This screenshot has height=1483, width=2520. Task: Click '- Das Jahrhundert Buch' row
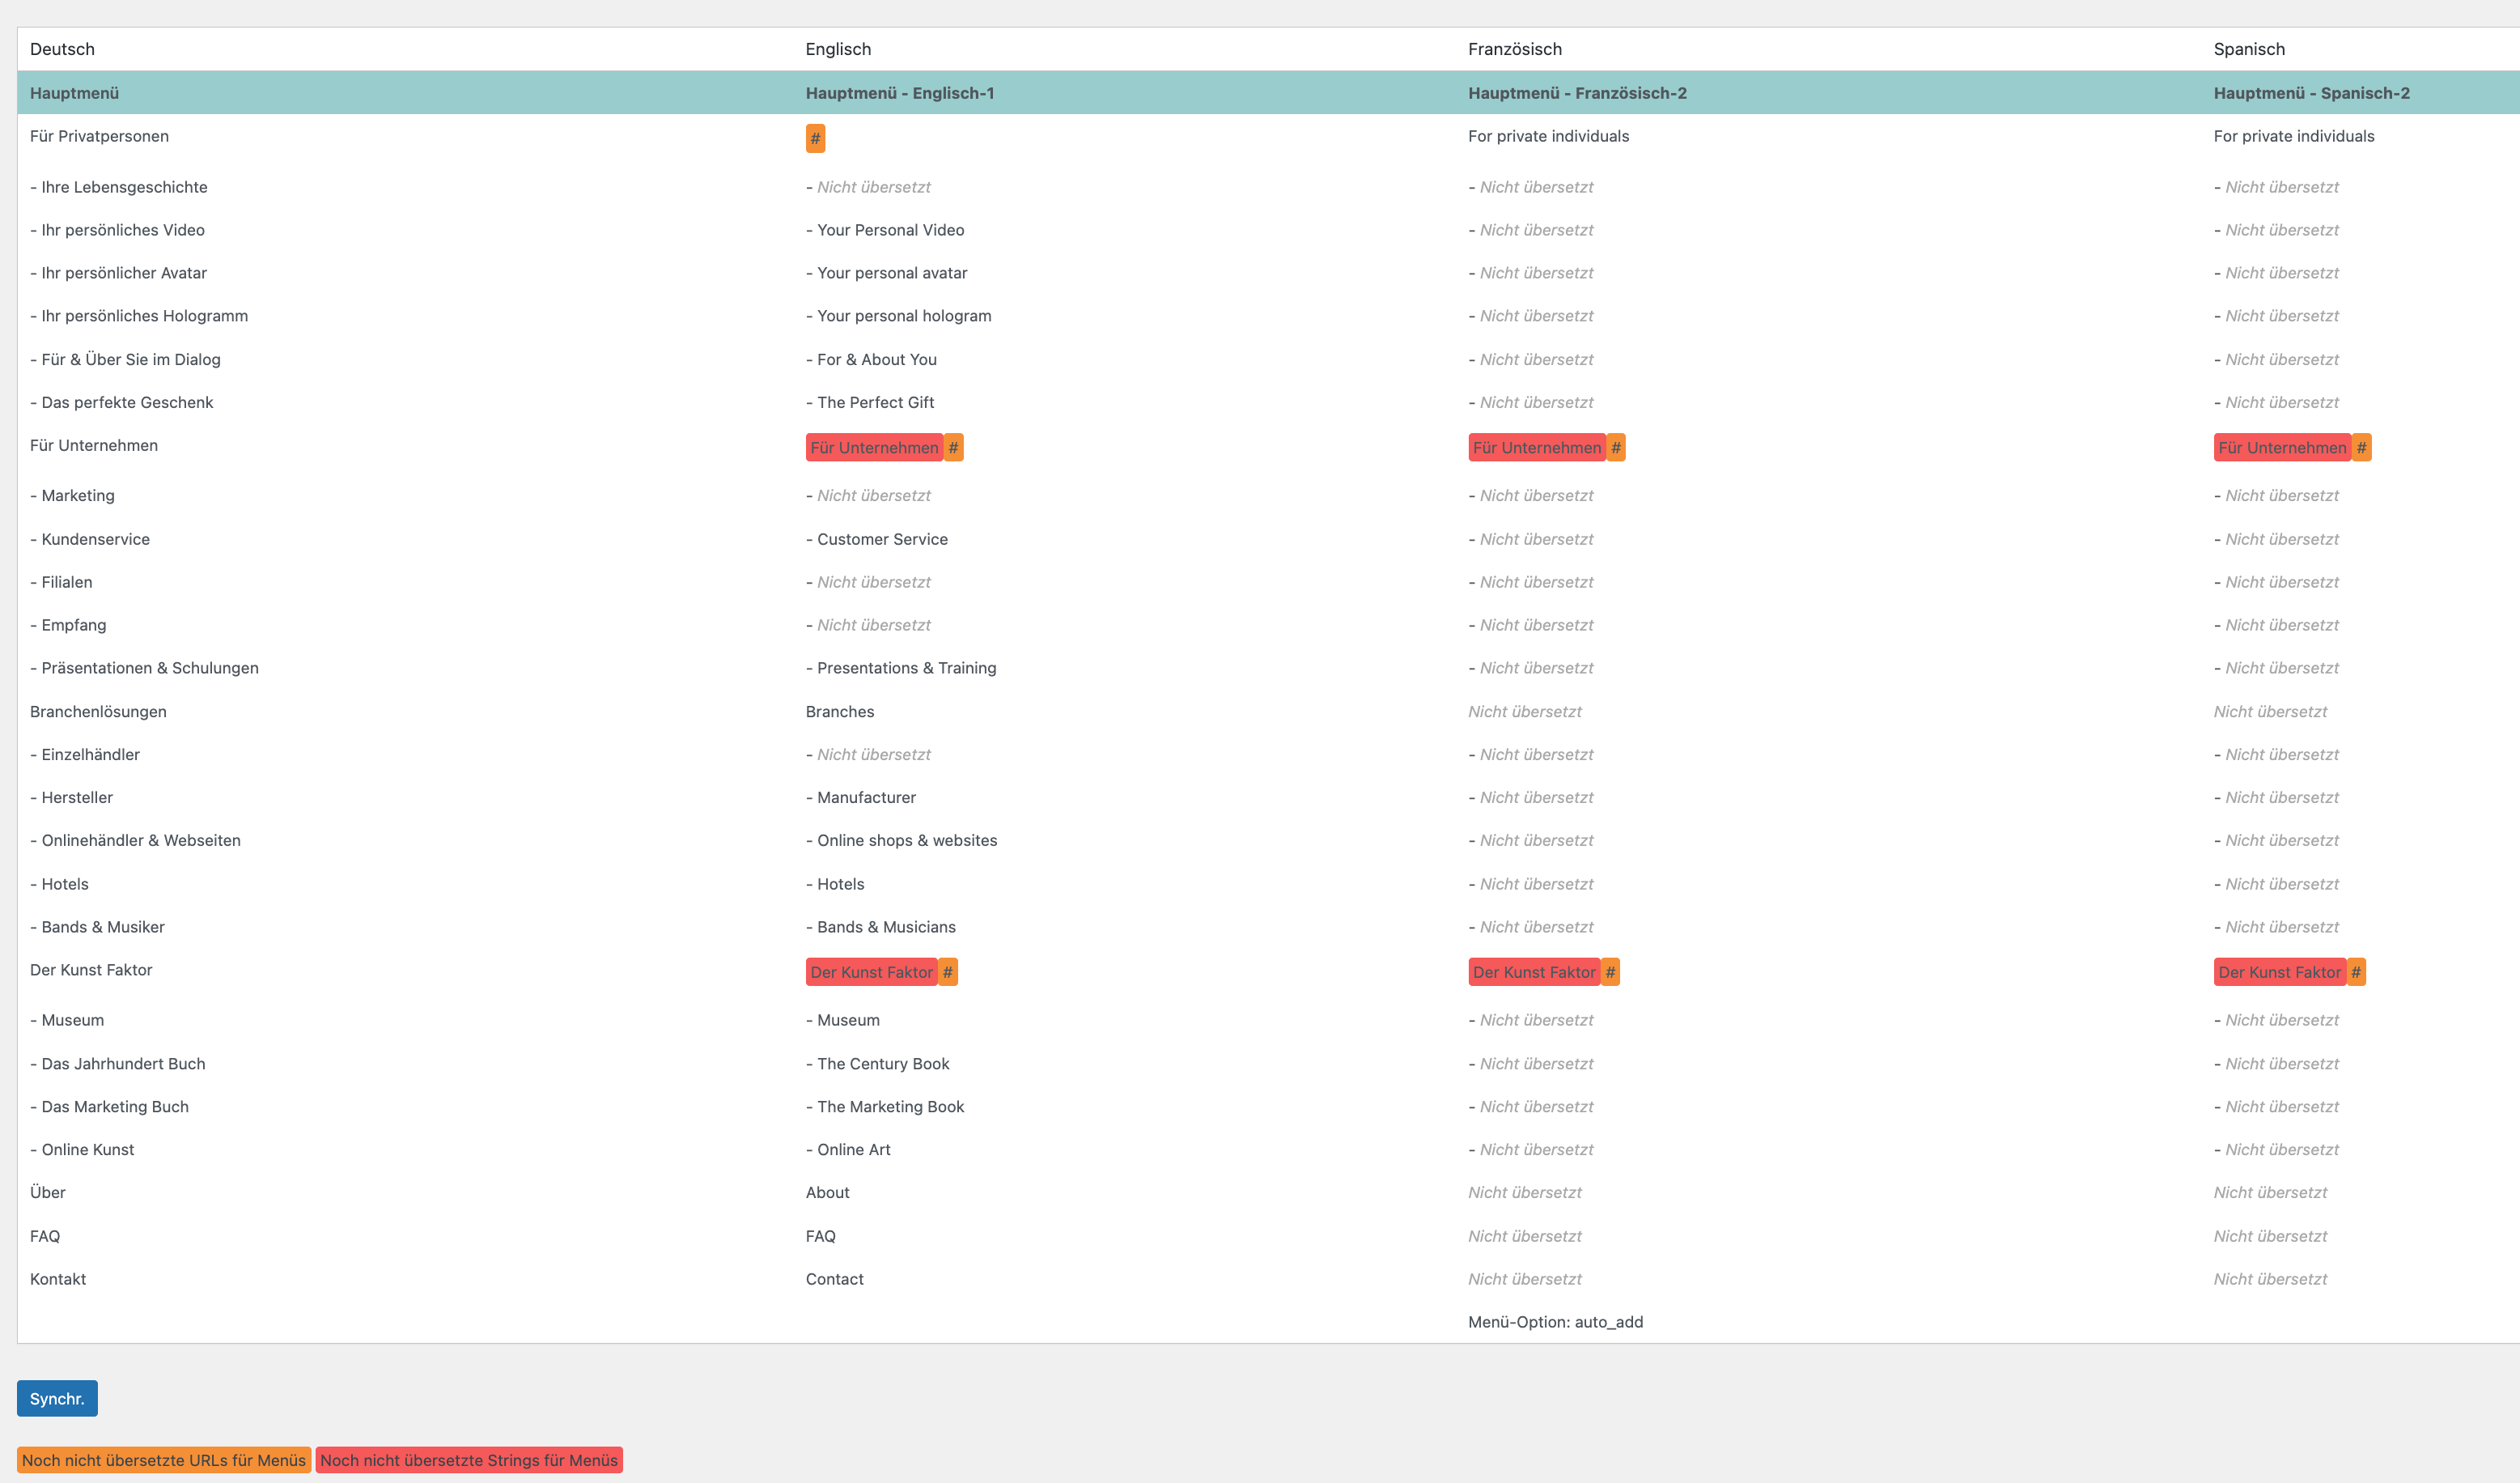(x=118, y=1064)
